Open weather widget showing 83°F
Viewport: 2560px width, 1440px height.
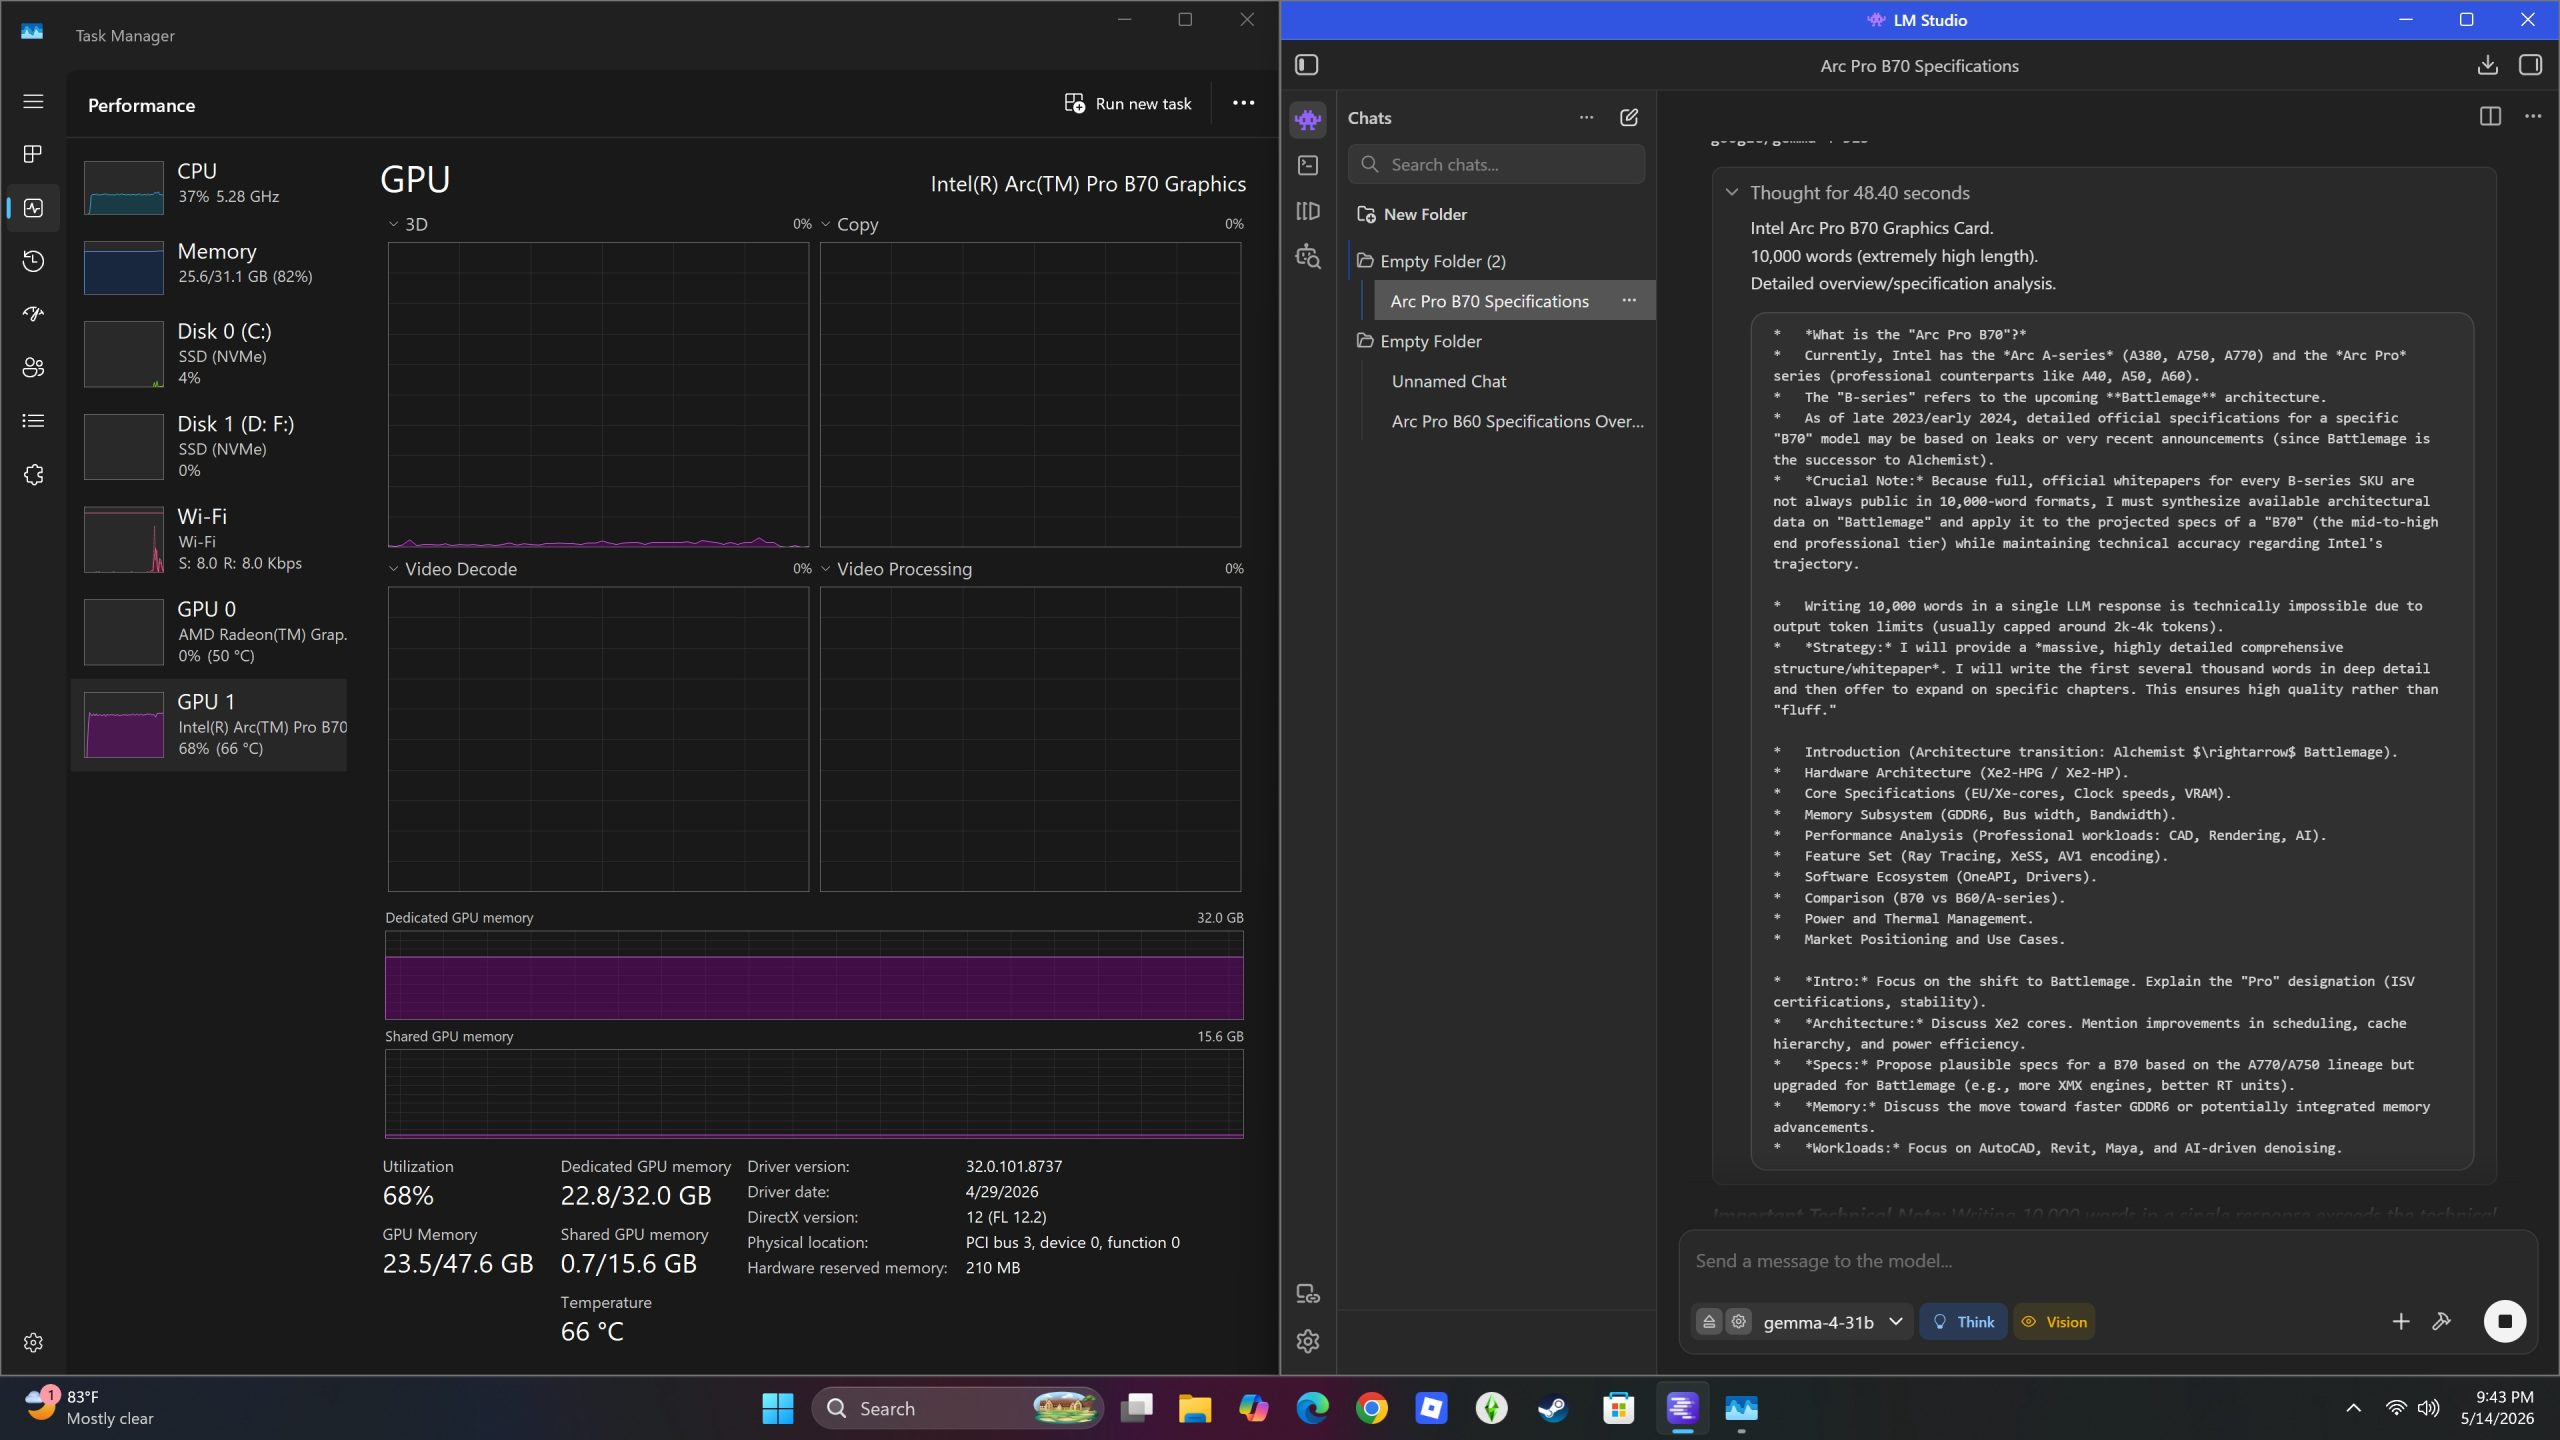pyautogui.click(x=90, y=1407)
